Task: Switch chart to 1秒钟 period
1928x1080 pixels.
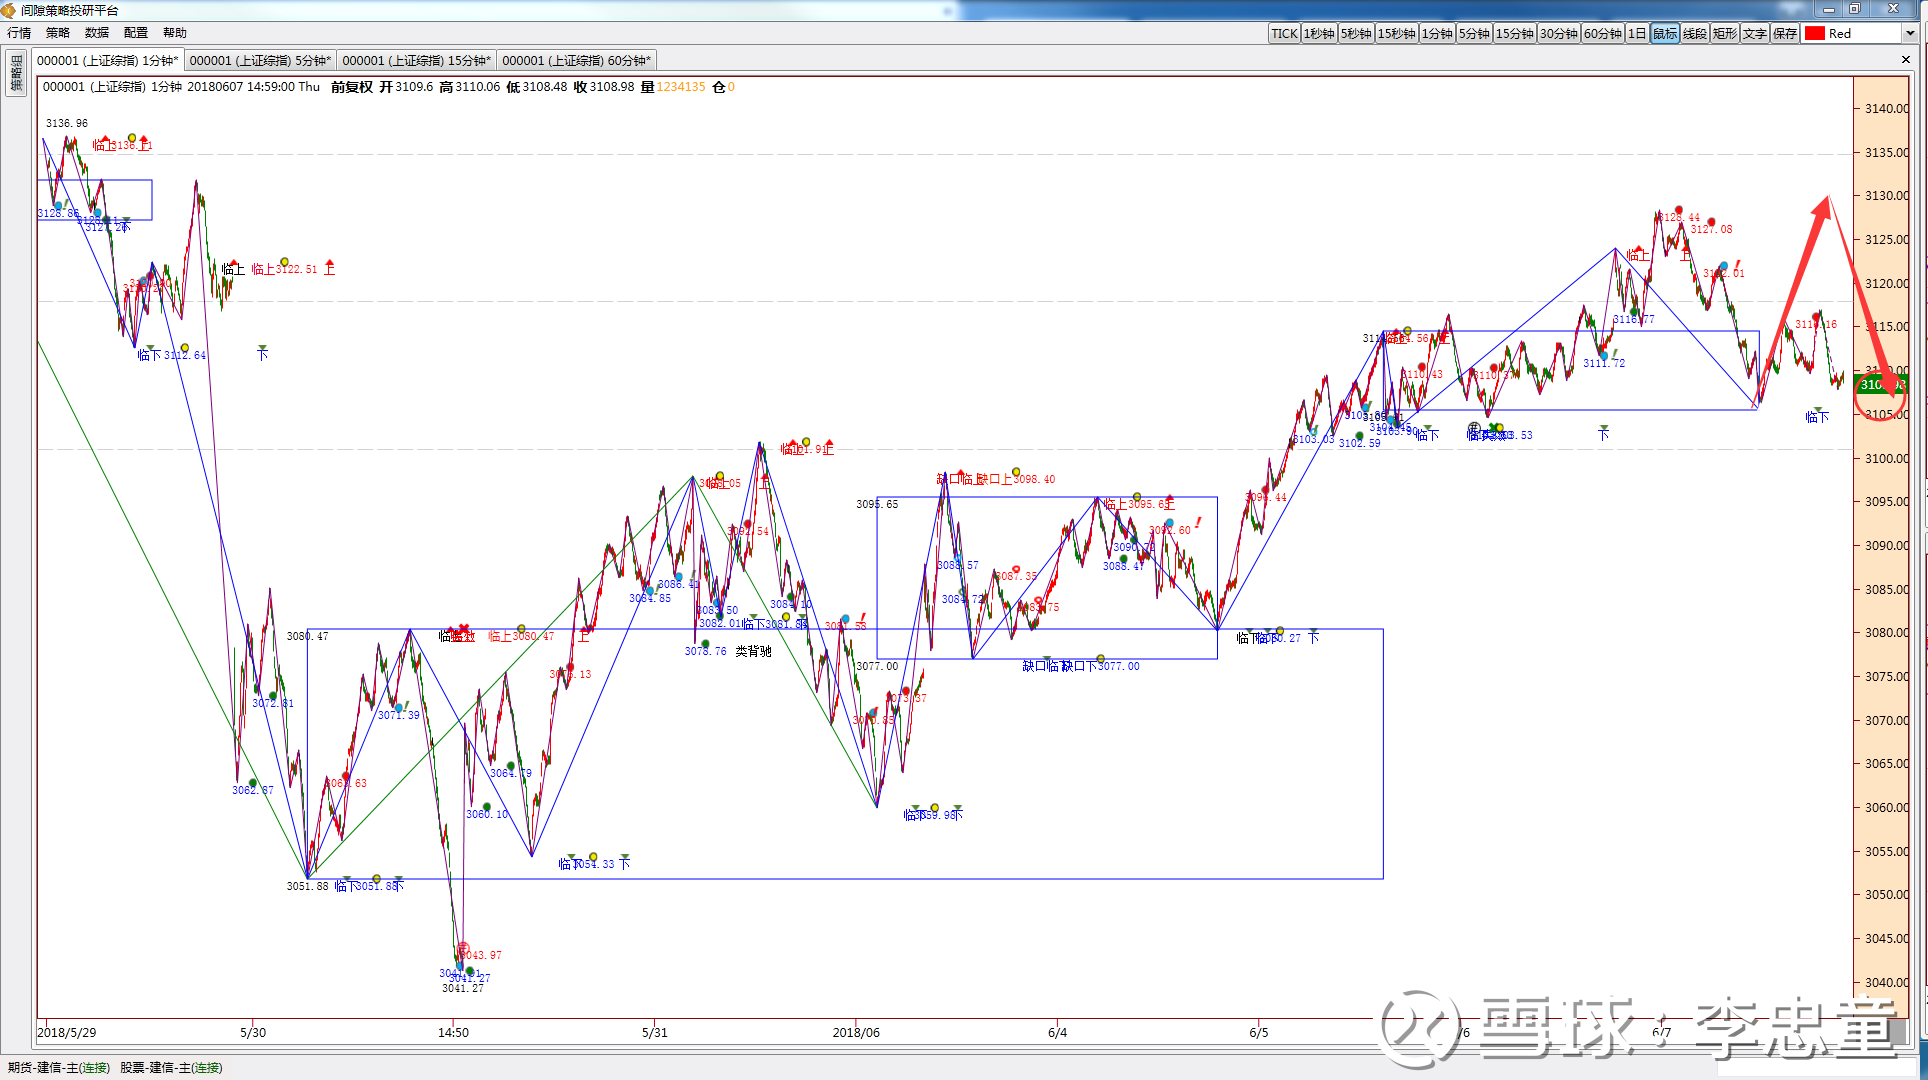Action: (1319, 33)
